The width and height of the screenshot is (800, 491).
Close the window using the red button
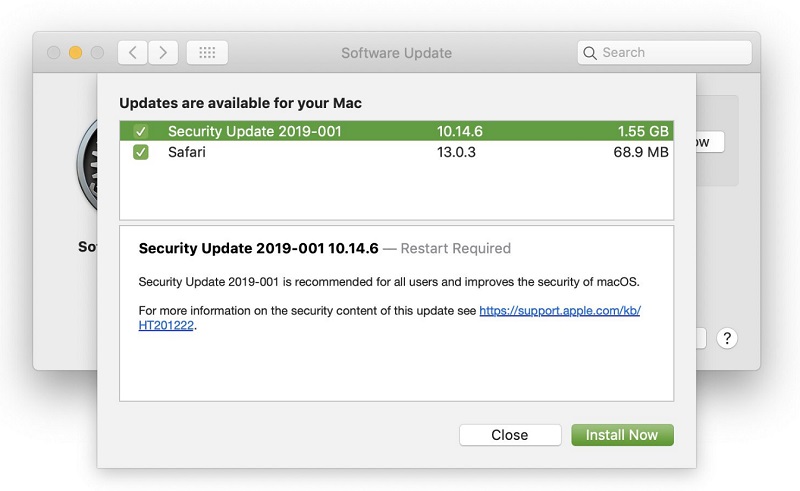click(x=54, y=53)
